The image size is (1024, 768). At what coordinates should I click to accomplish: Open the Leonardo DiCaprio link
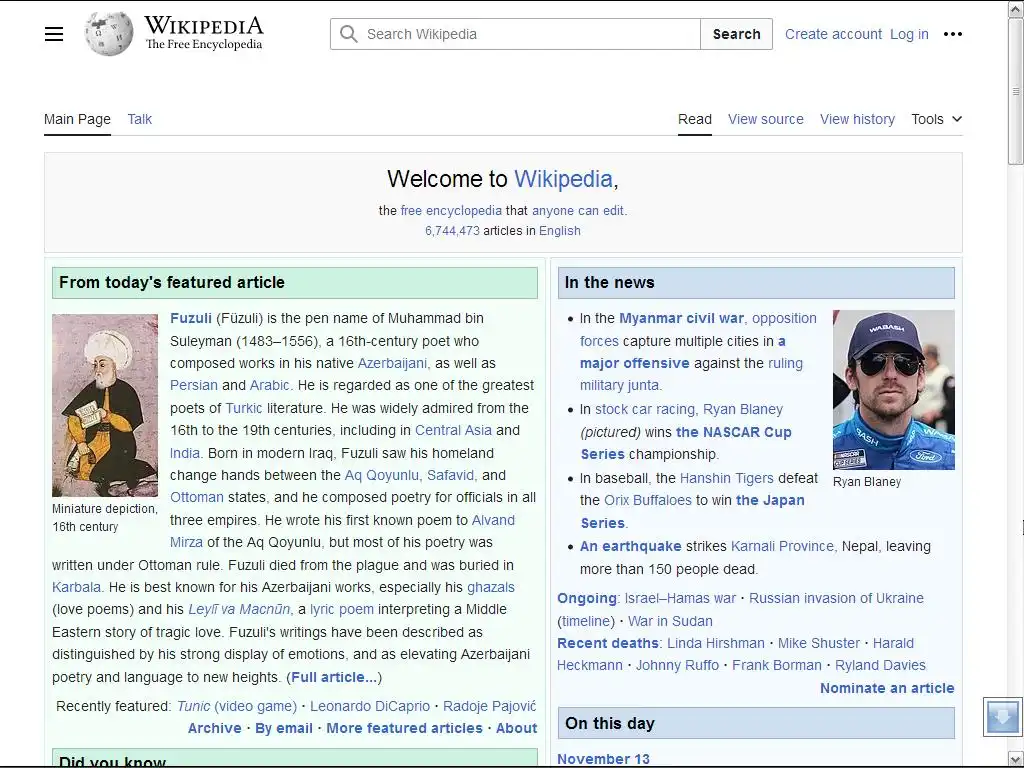coord(370,706)
